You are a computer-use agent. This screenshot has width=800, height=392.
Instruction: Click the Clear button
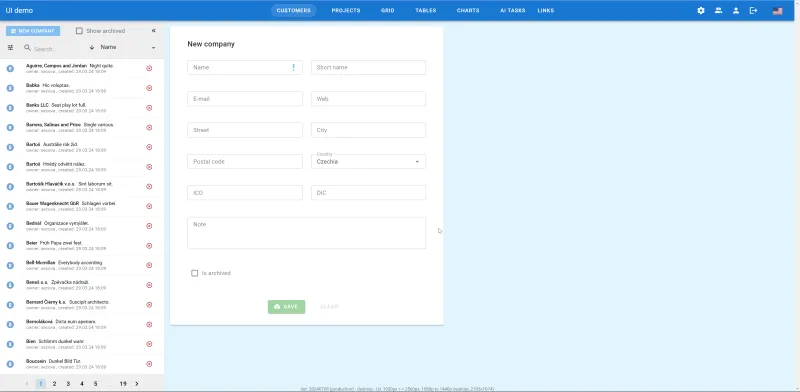[x=329, y=307]
